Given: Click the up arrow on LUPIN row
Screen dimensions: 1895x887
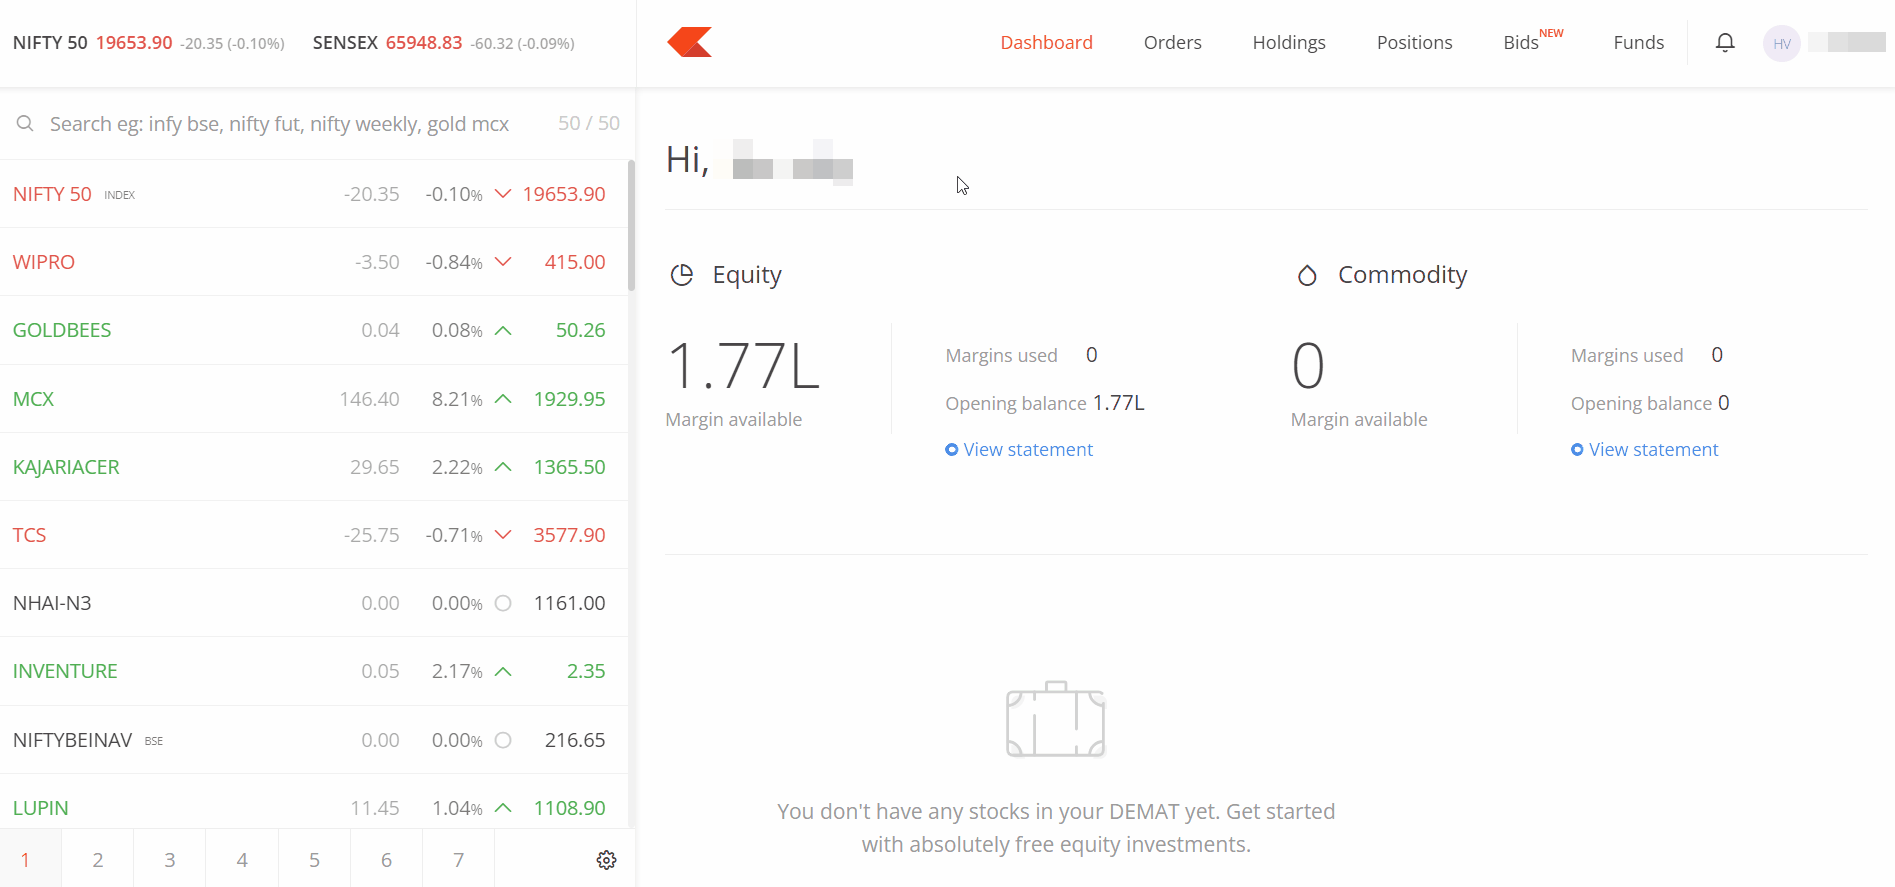Looking at the screenshot, I should [503, 808].
